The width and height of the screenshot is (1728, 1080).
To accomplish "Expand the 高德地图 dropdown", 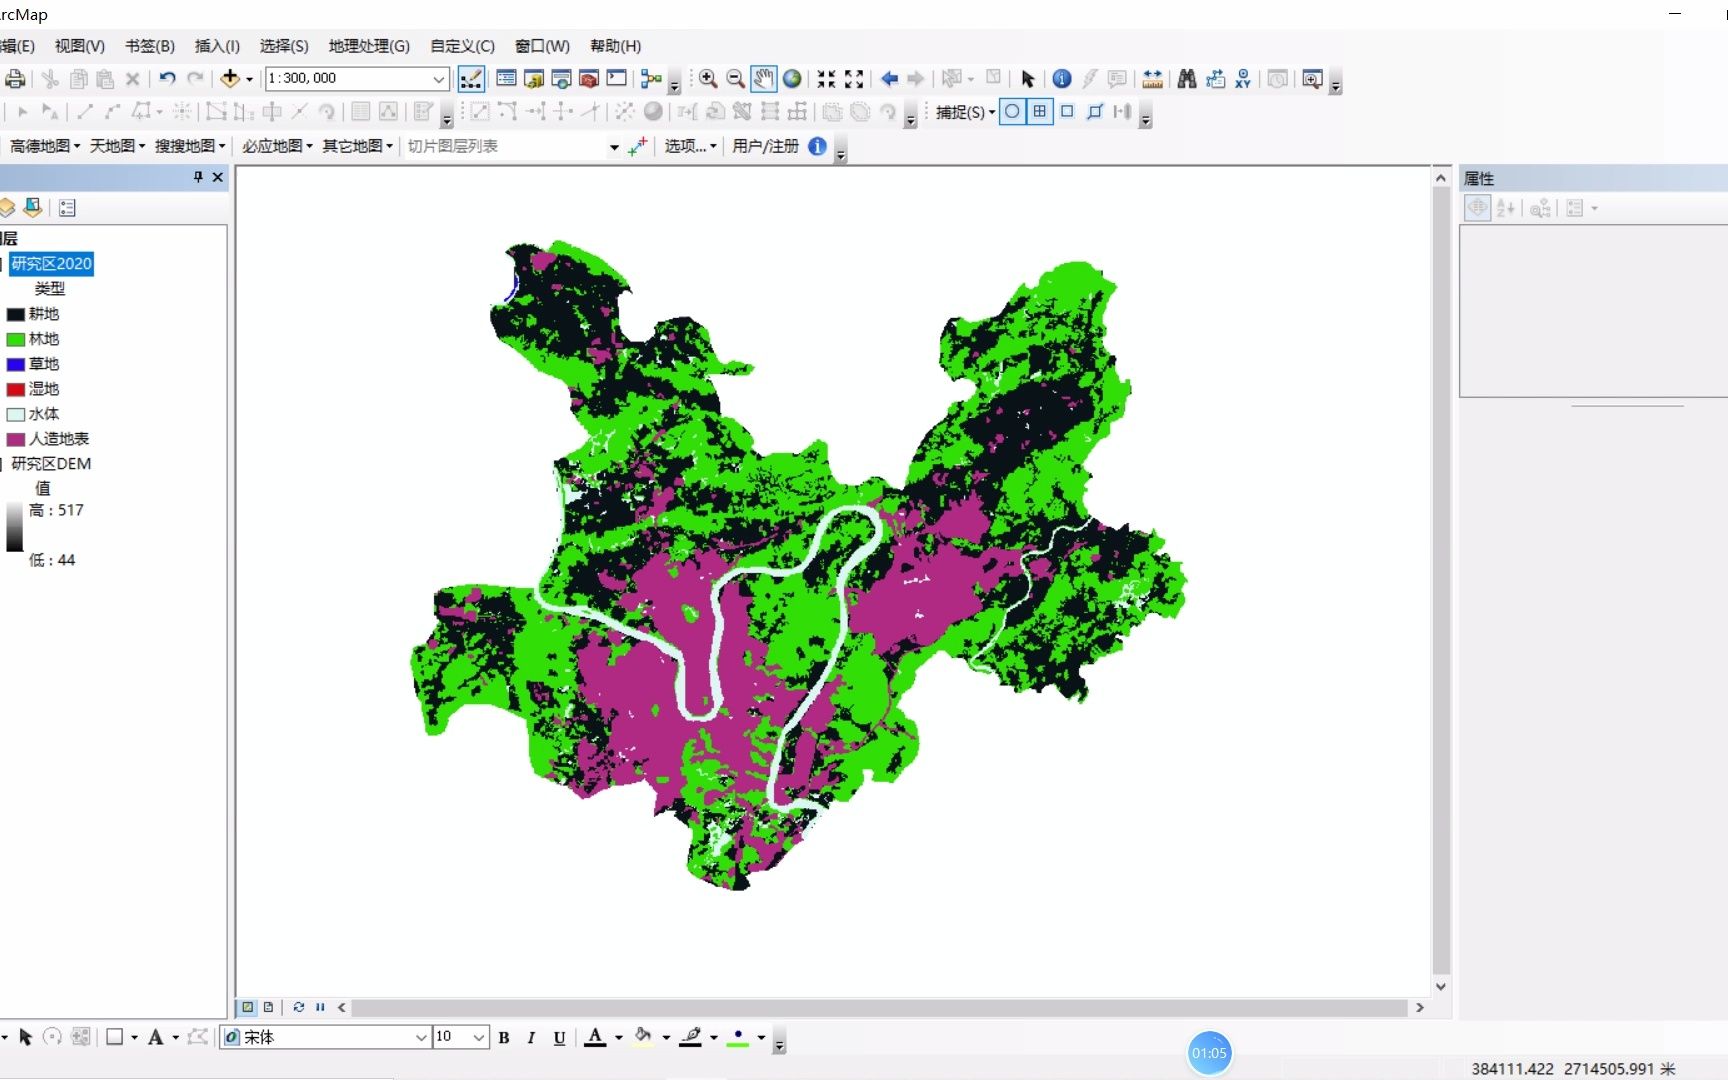I will (45, 146).
